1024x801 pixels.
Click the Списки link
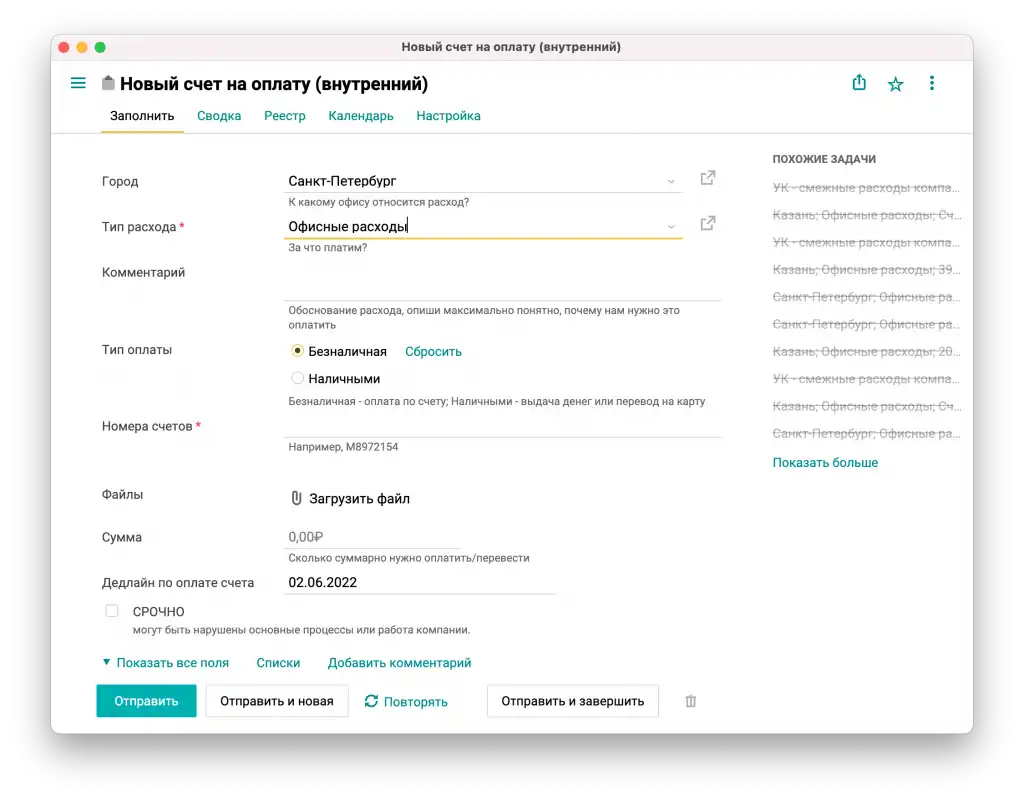tap(278, 663)
